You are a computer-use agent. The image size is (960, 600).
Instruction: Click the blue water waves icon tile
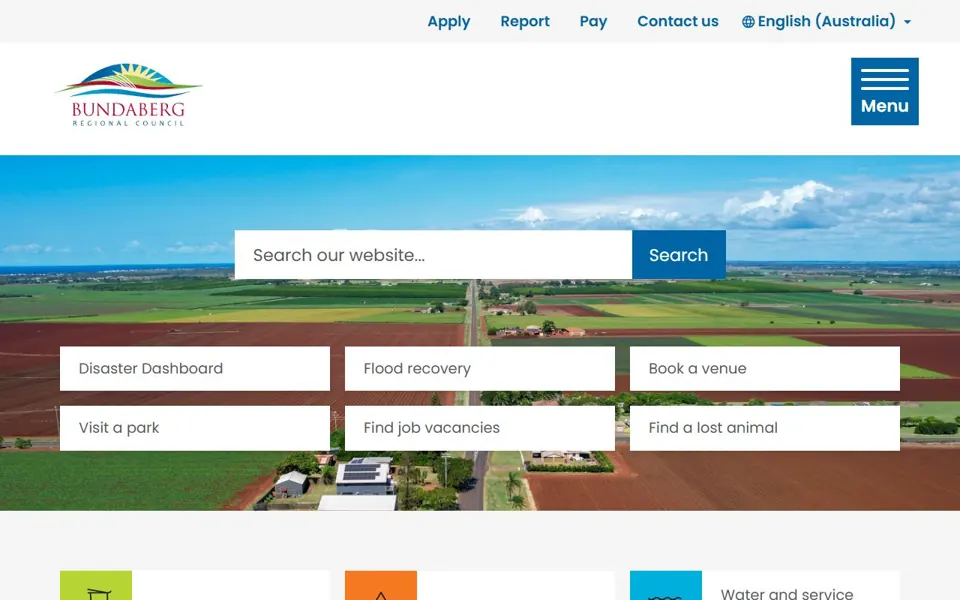coord(666,586)
